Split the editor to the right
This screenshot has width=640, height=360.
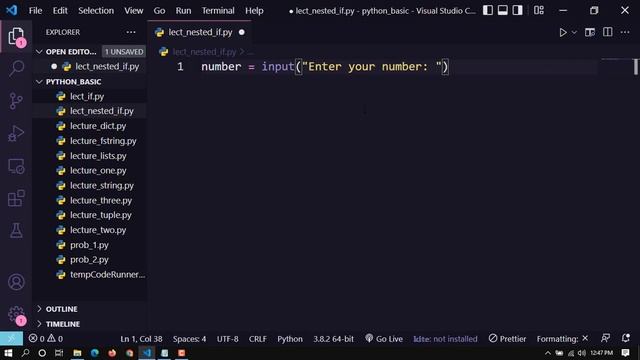click(x=607, y=32)
